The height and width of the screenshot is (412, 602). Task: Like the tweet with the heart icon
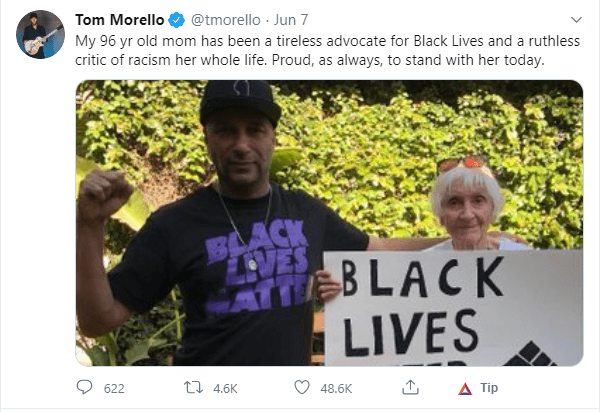click(x=302, y=387)
